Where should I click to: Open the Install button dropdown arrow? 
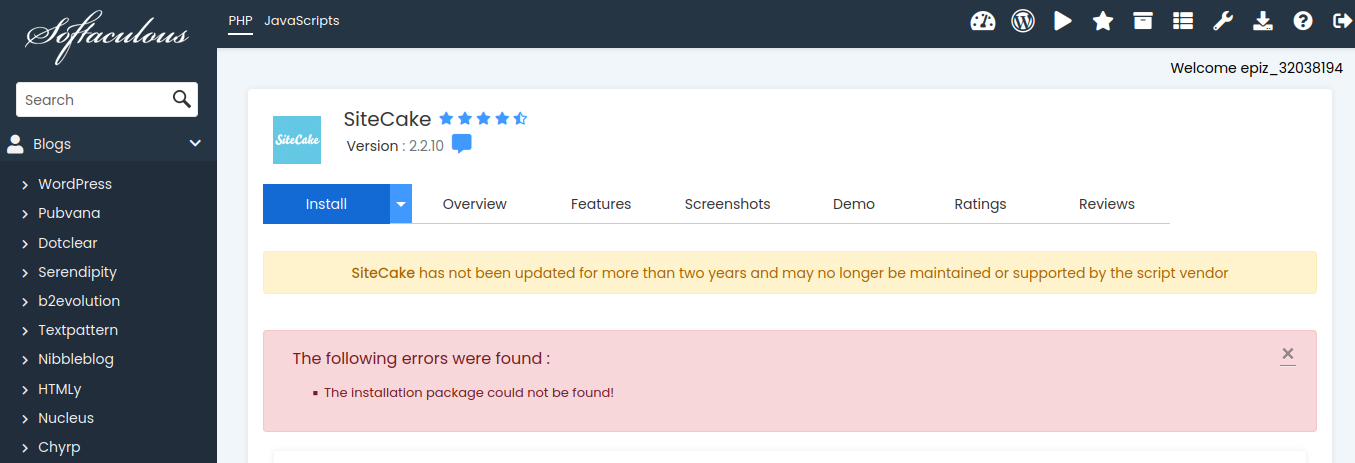coord(401,204)
